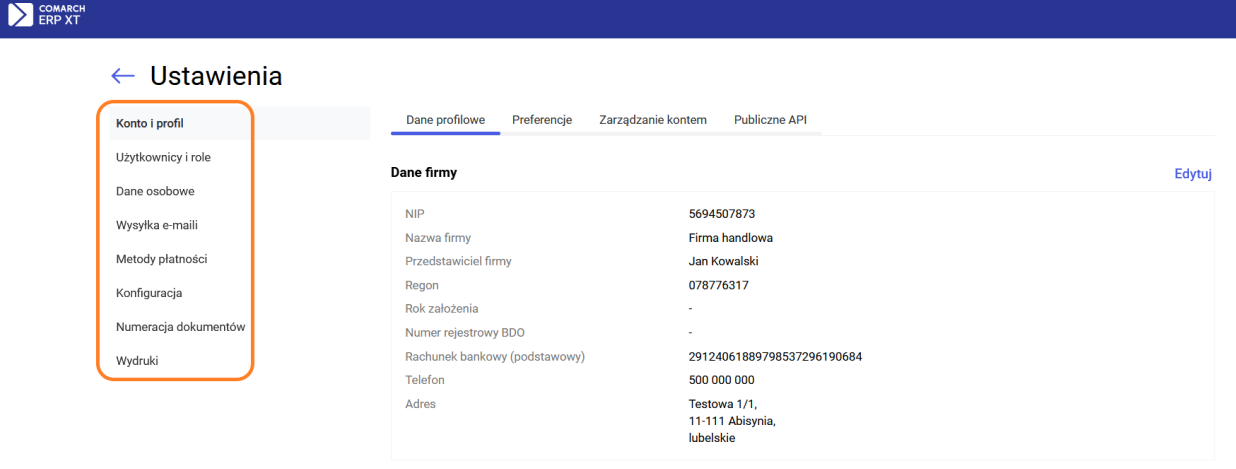Image resolution: width=1236 pixels, height=469 pixels.
Task: Switch to the Preferencje tab
Action: 542,120
